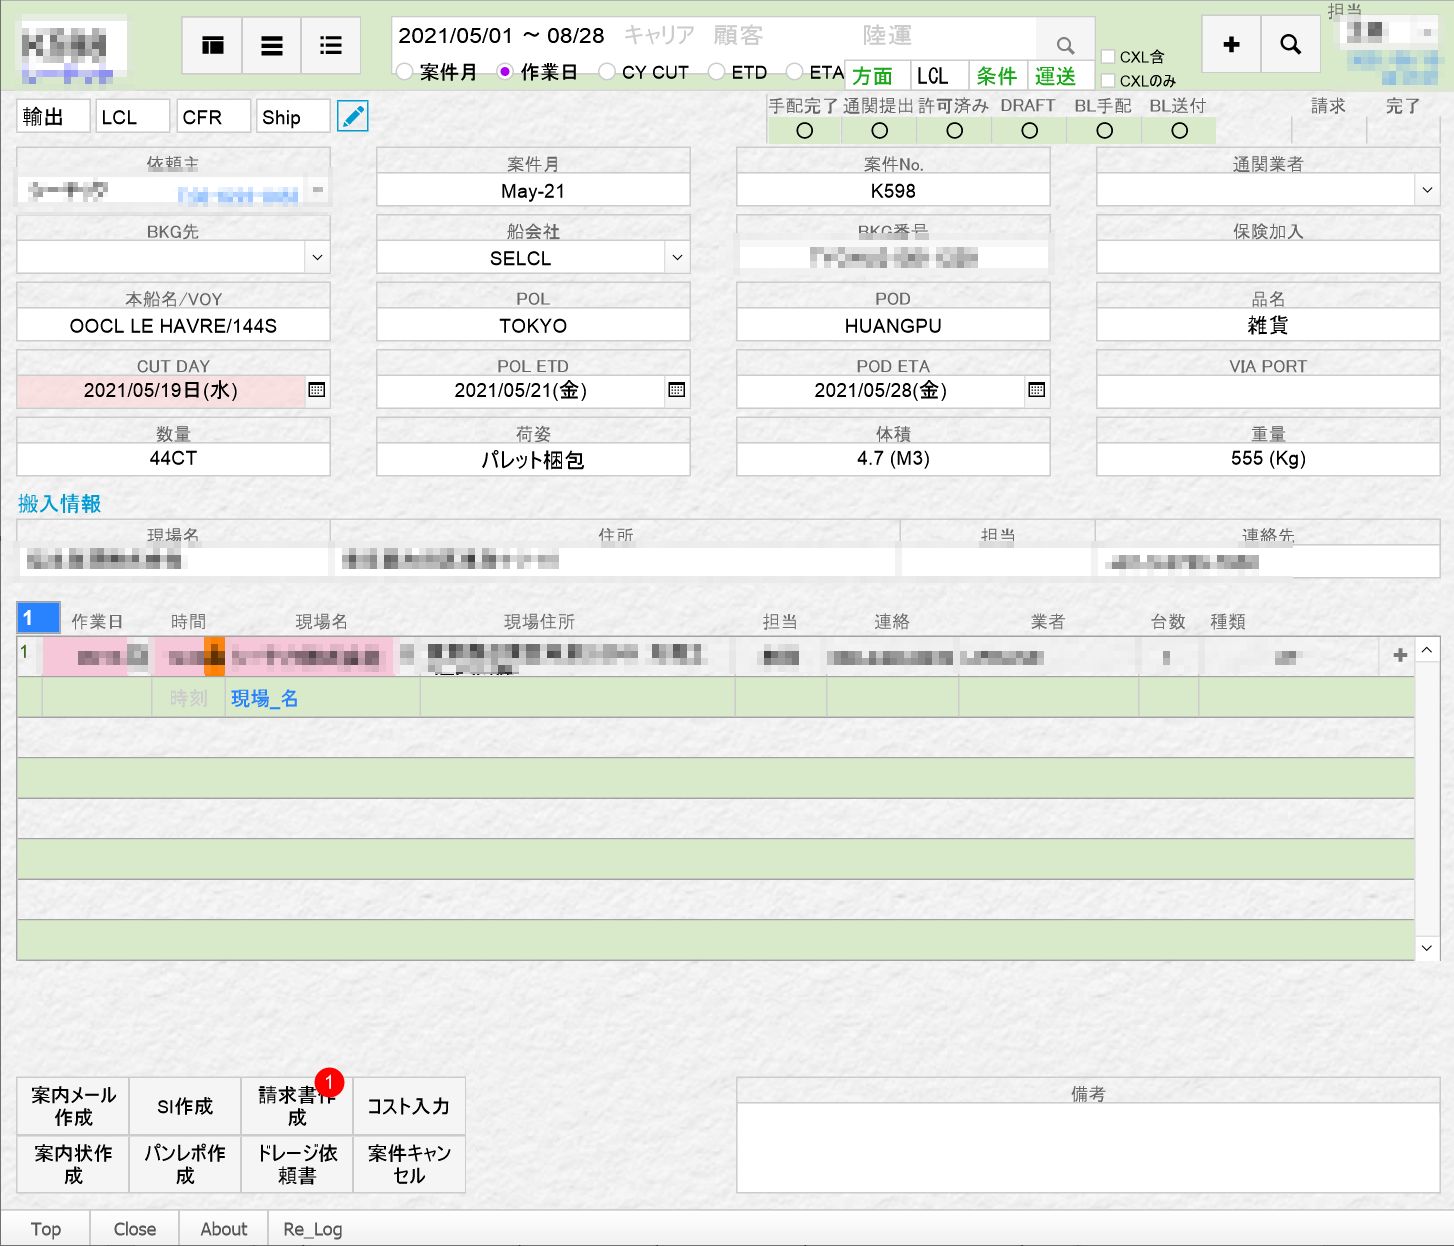The width and height of the screenshot is (1454, 1246).
Task: Expand the 船会社 SELCL dropdown
Action: 677,258
